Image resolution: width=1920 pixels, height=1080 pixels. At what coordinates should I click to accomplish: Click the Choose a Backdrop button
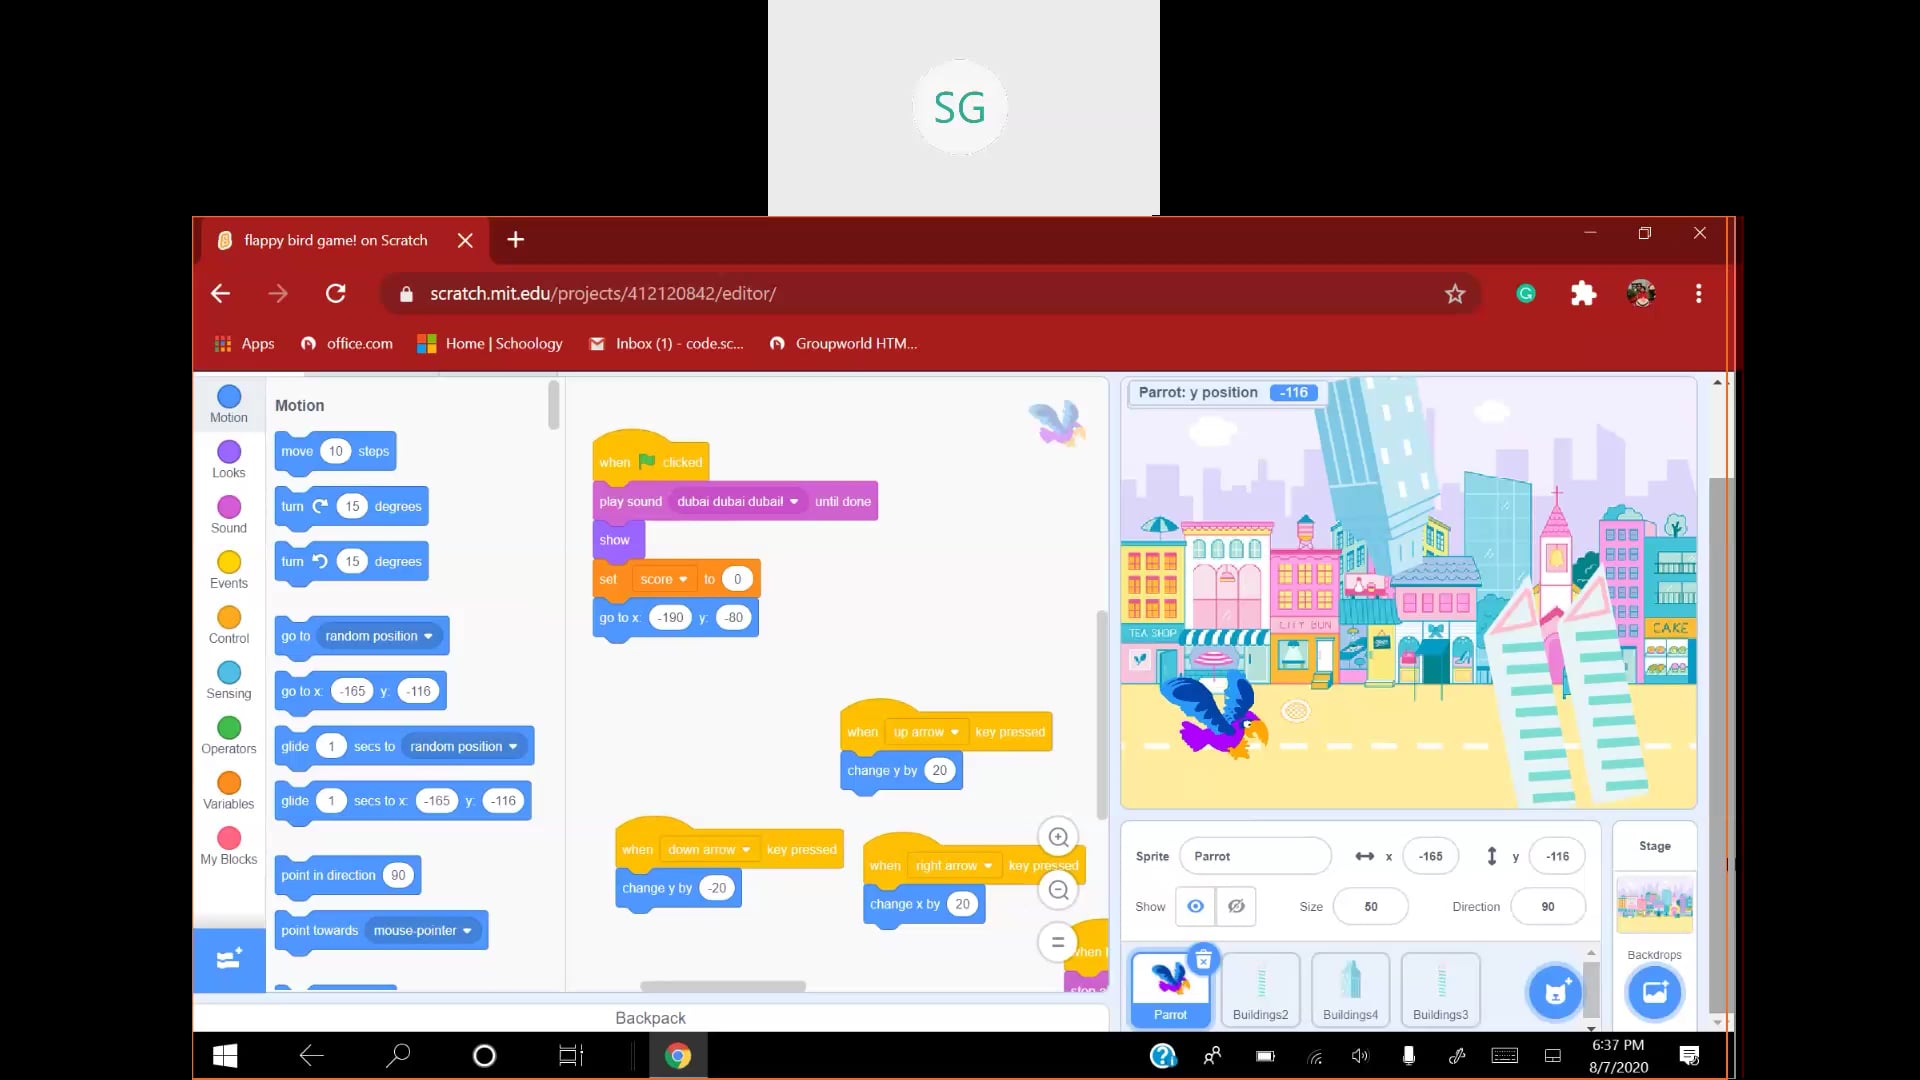tap(1655, 992)
